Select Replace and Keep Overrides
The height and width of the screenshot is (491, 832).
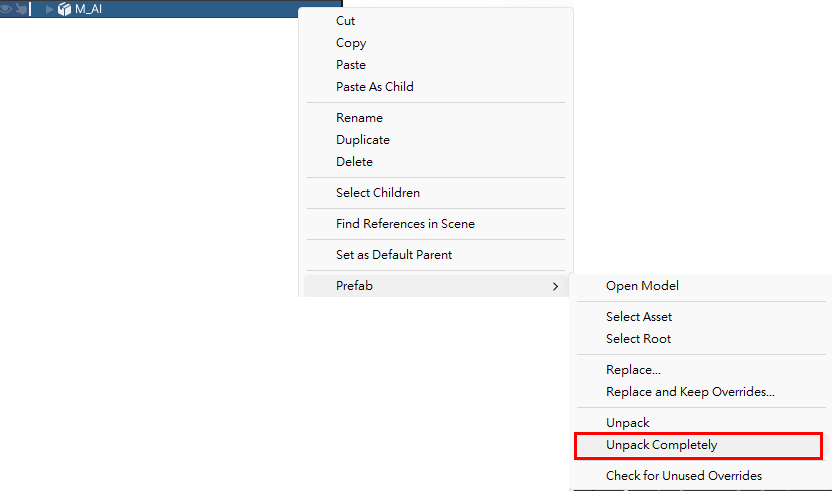(690, 392)
